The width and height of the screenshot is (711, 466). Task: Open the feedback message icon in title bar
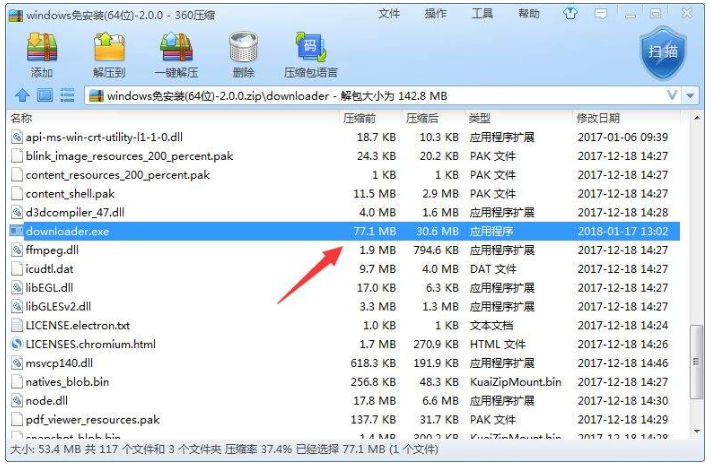(601, 14)
